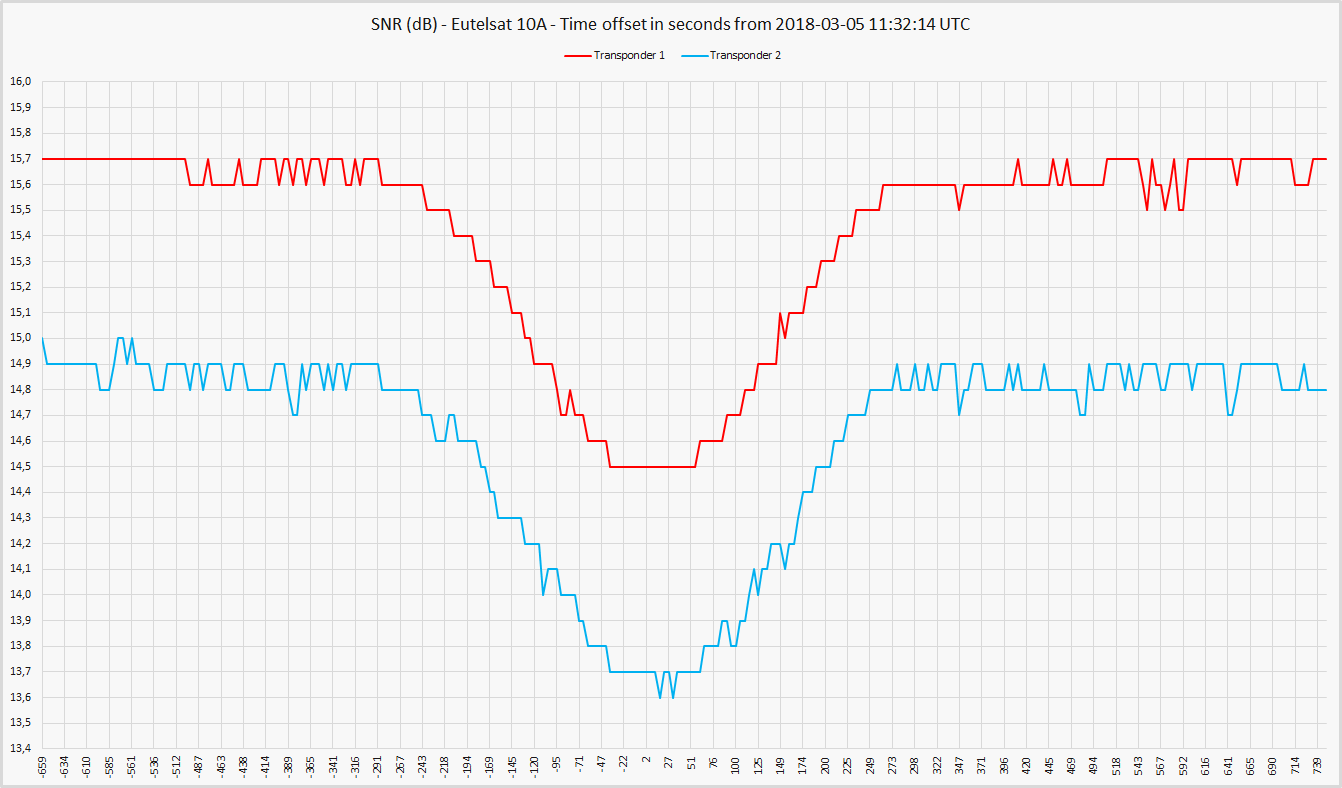Click the 15,0 value on the Y axis
Viewport: 1342px width, 788px height.
(21, 338)
